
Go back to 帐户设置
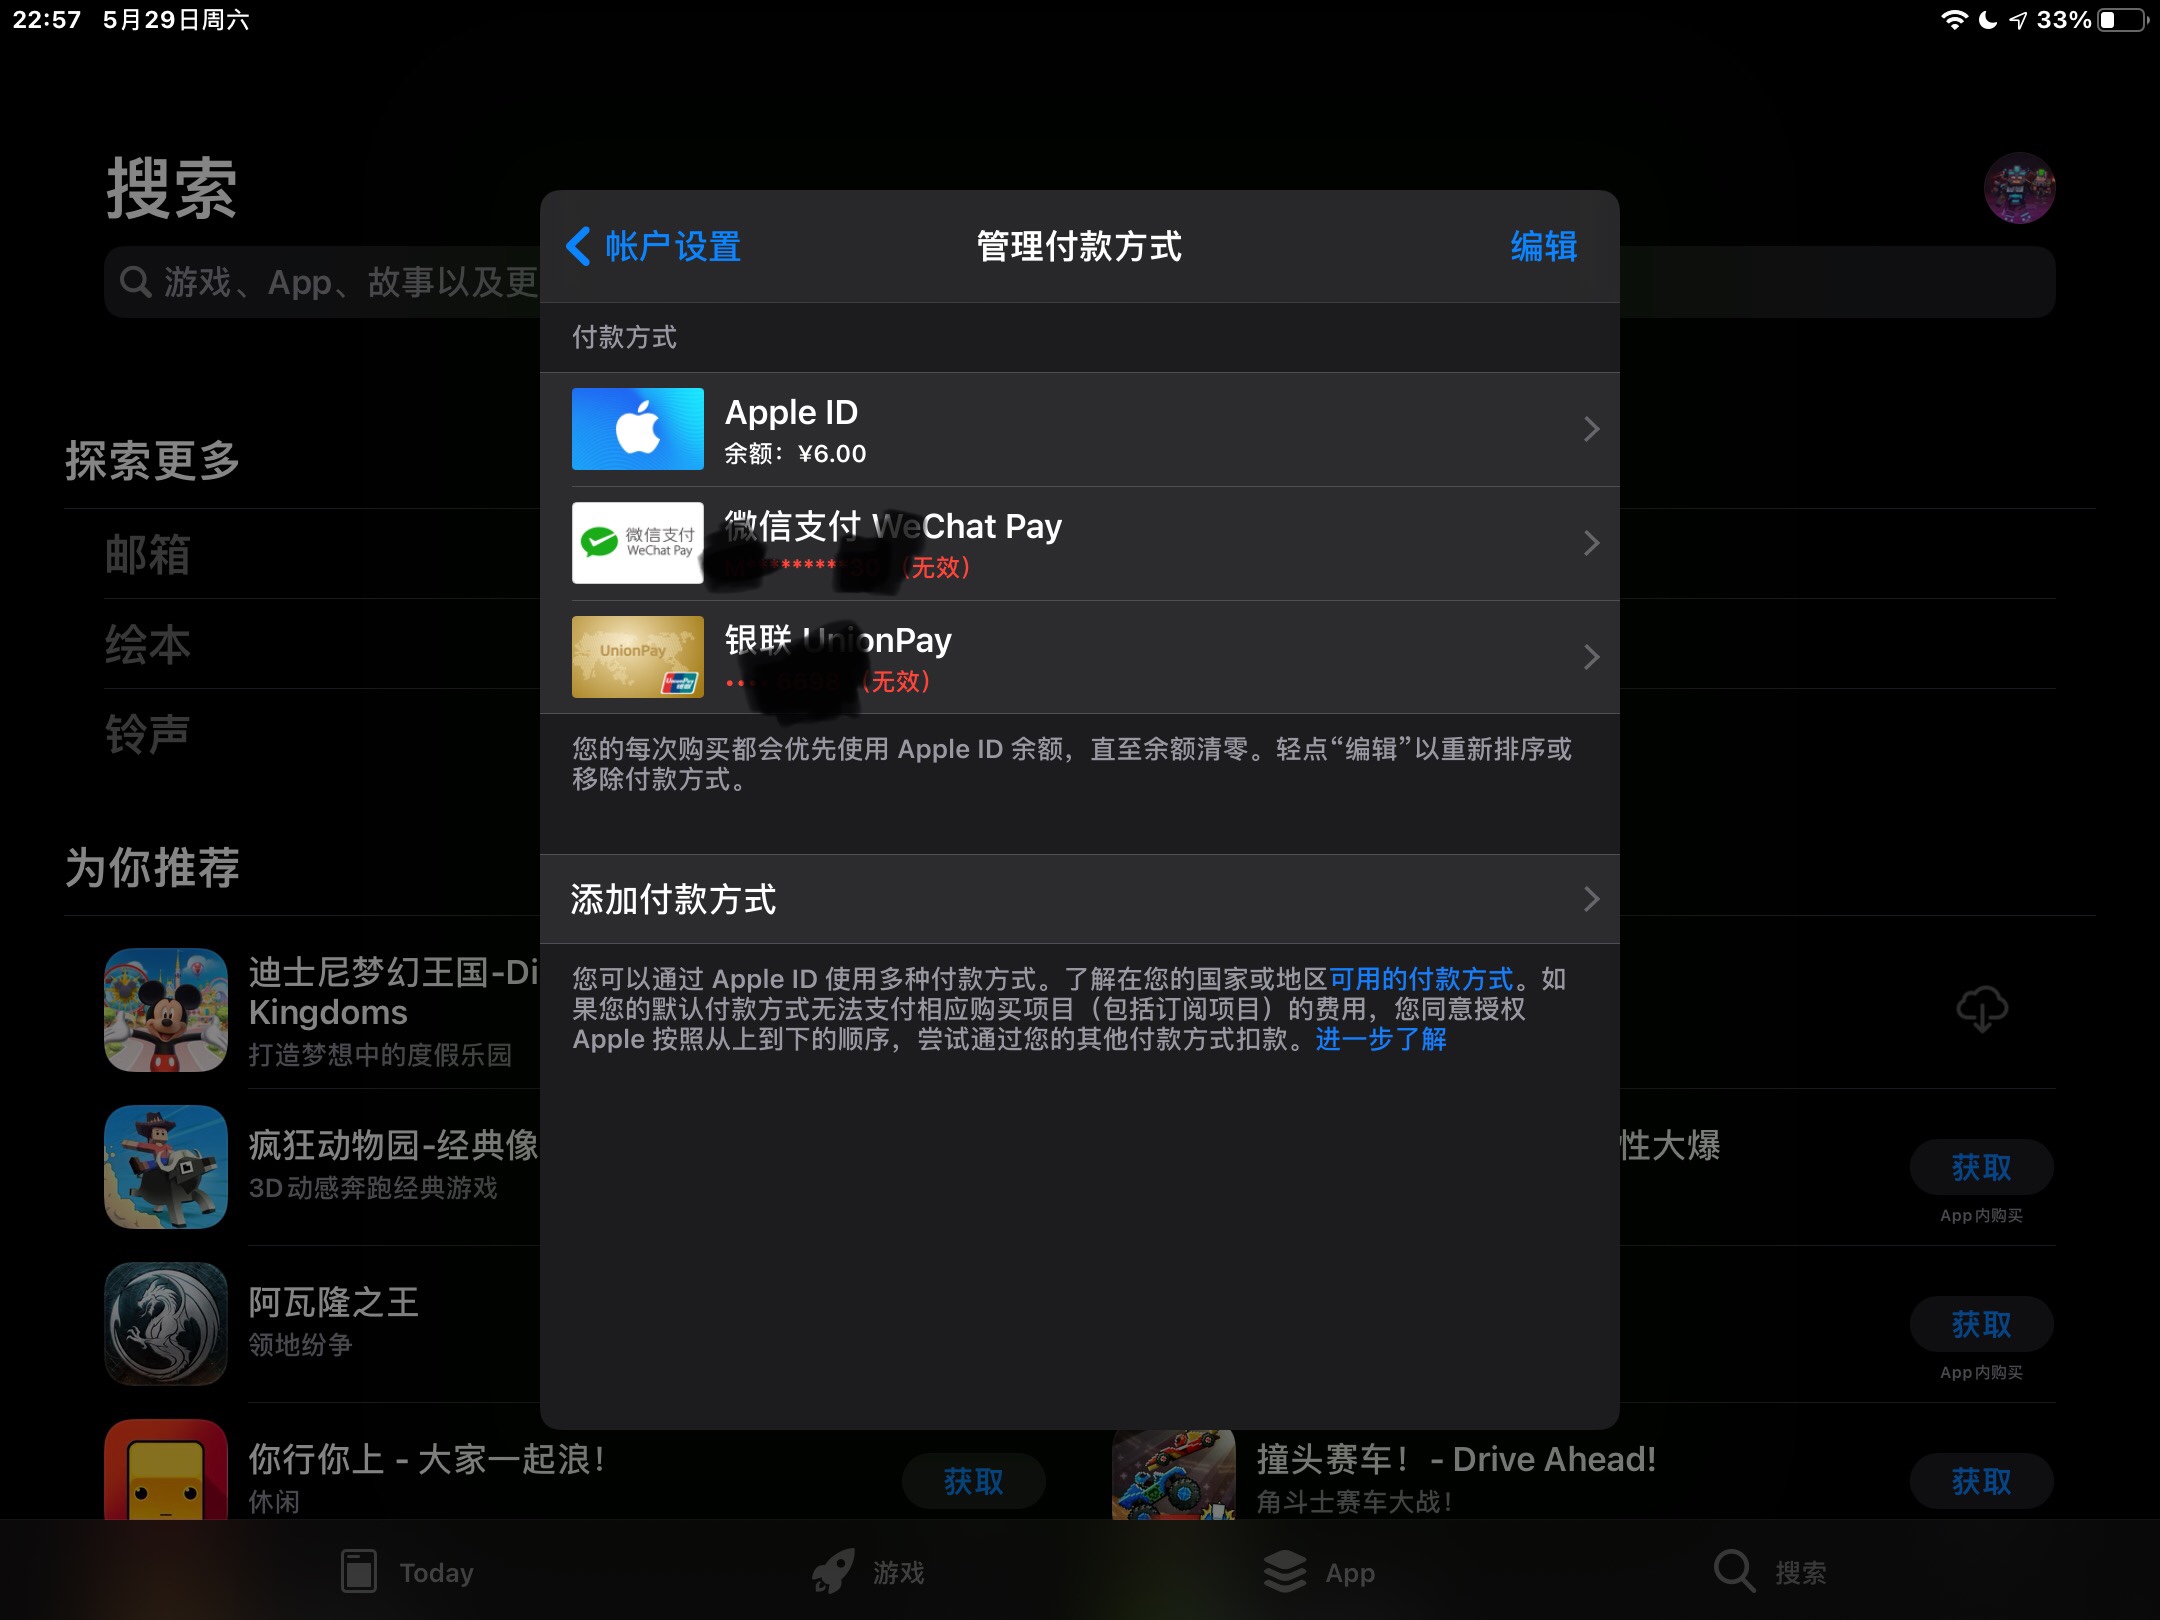click(655, 247)
